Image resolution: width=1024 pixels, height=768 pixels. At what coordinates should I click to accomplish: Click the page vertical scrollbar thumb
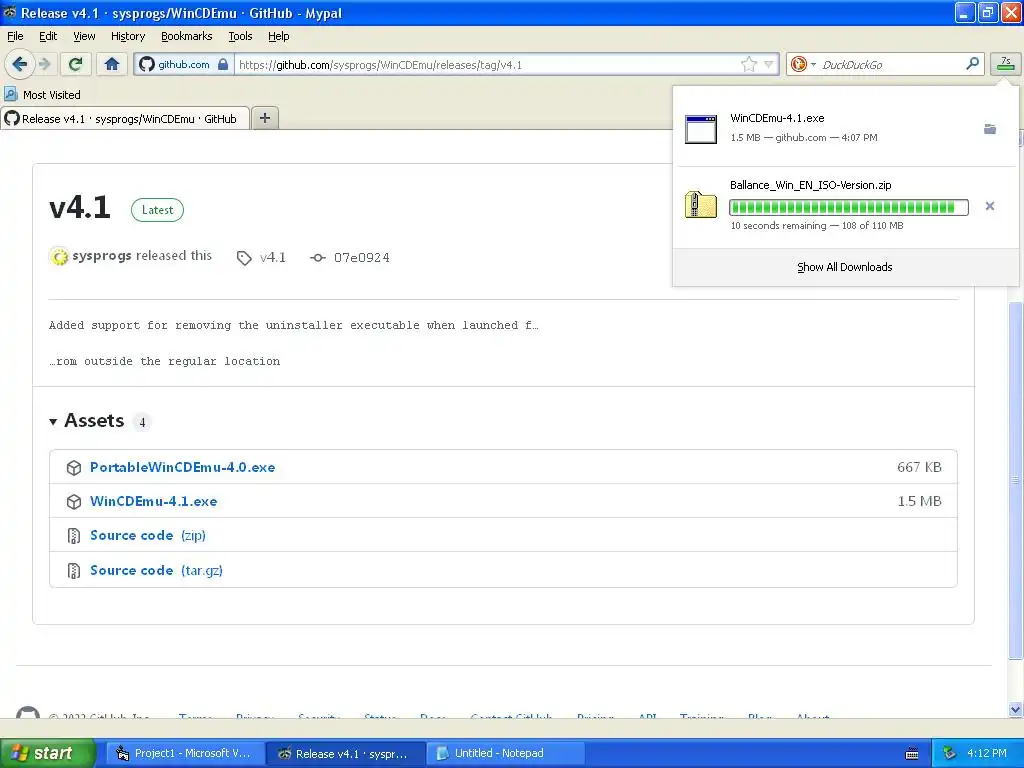[1015, 480]
